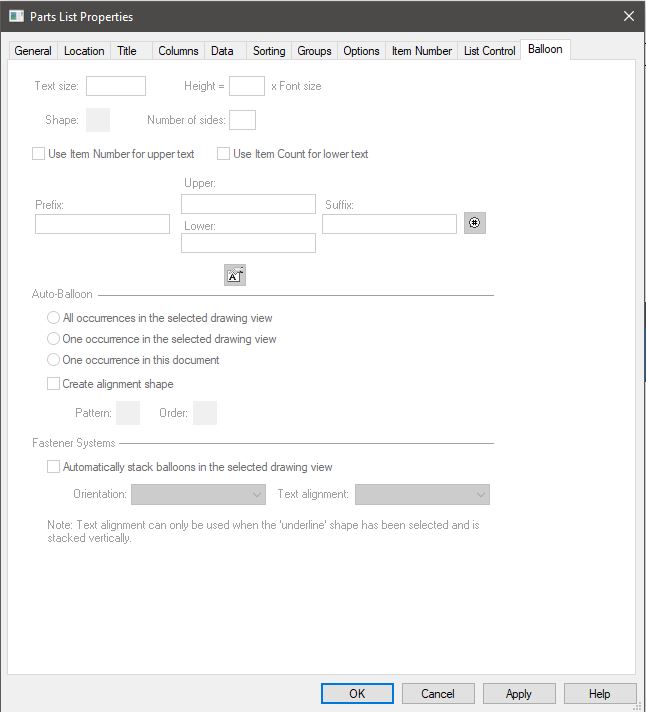The height and width of the screenshot is (712, 646).
Task: Close the Parts List Properties dialog
Action: pos(628,16)
